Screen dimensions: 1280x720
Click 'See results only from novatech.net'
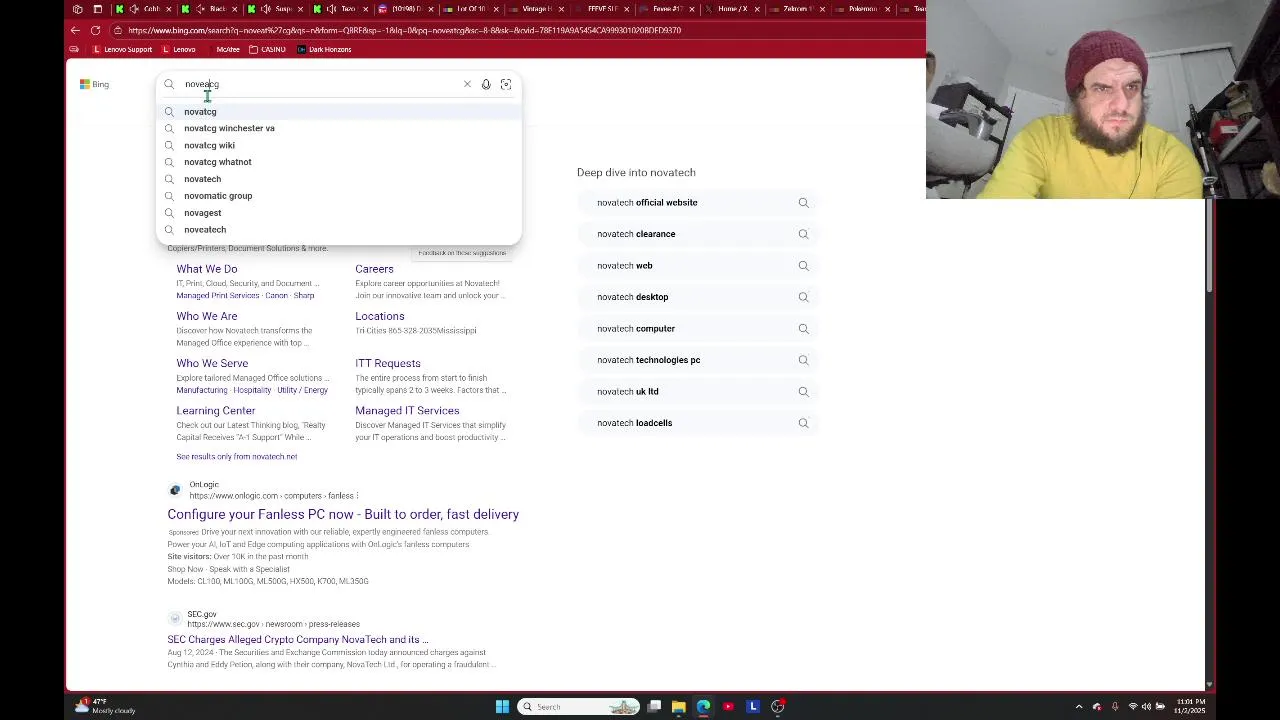point(237,456)
